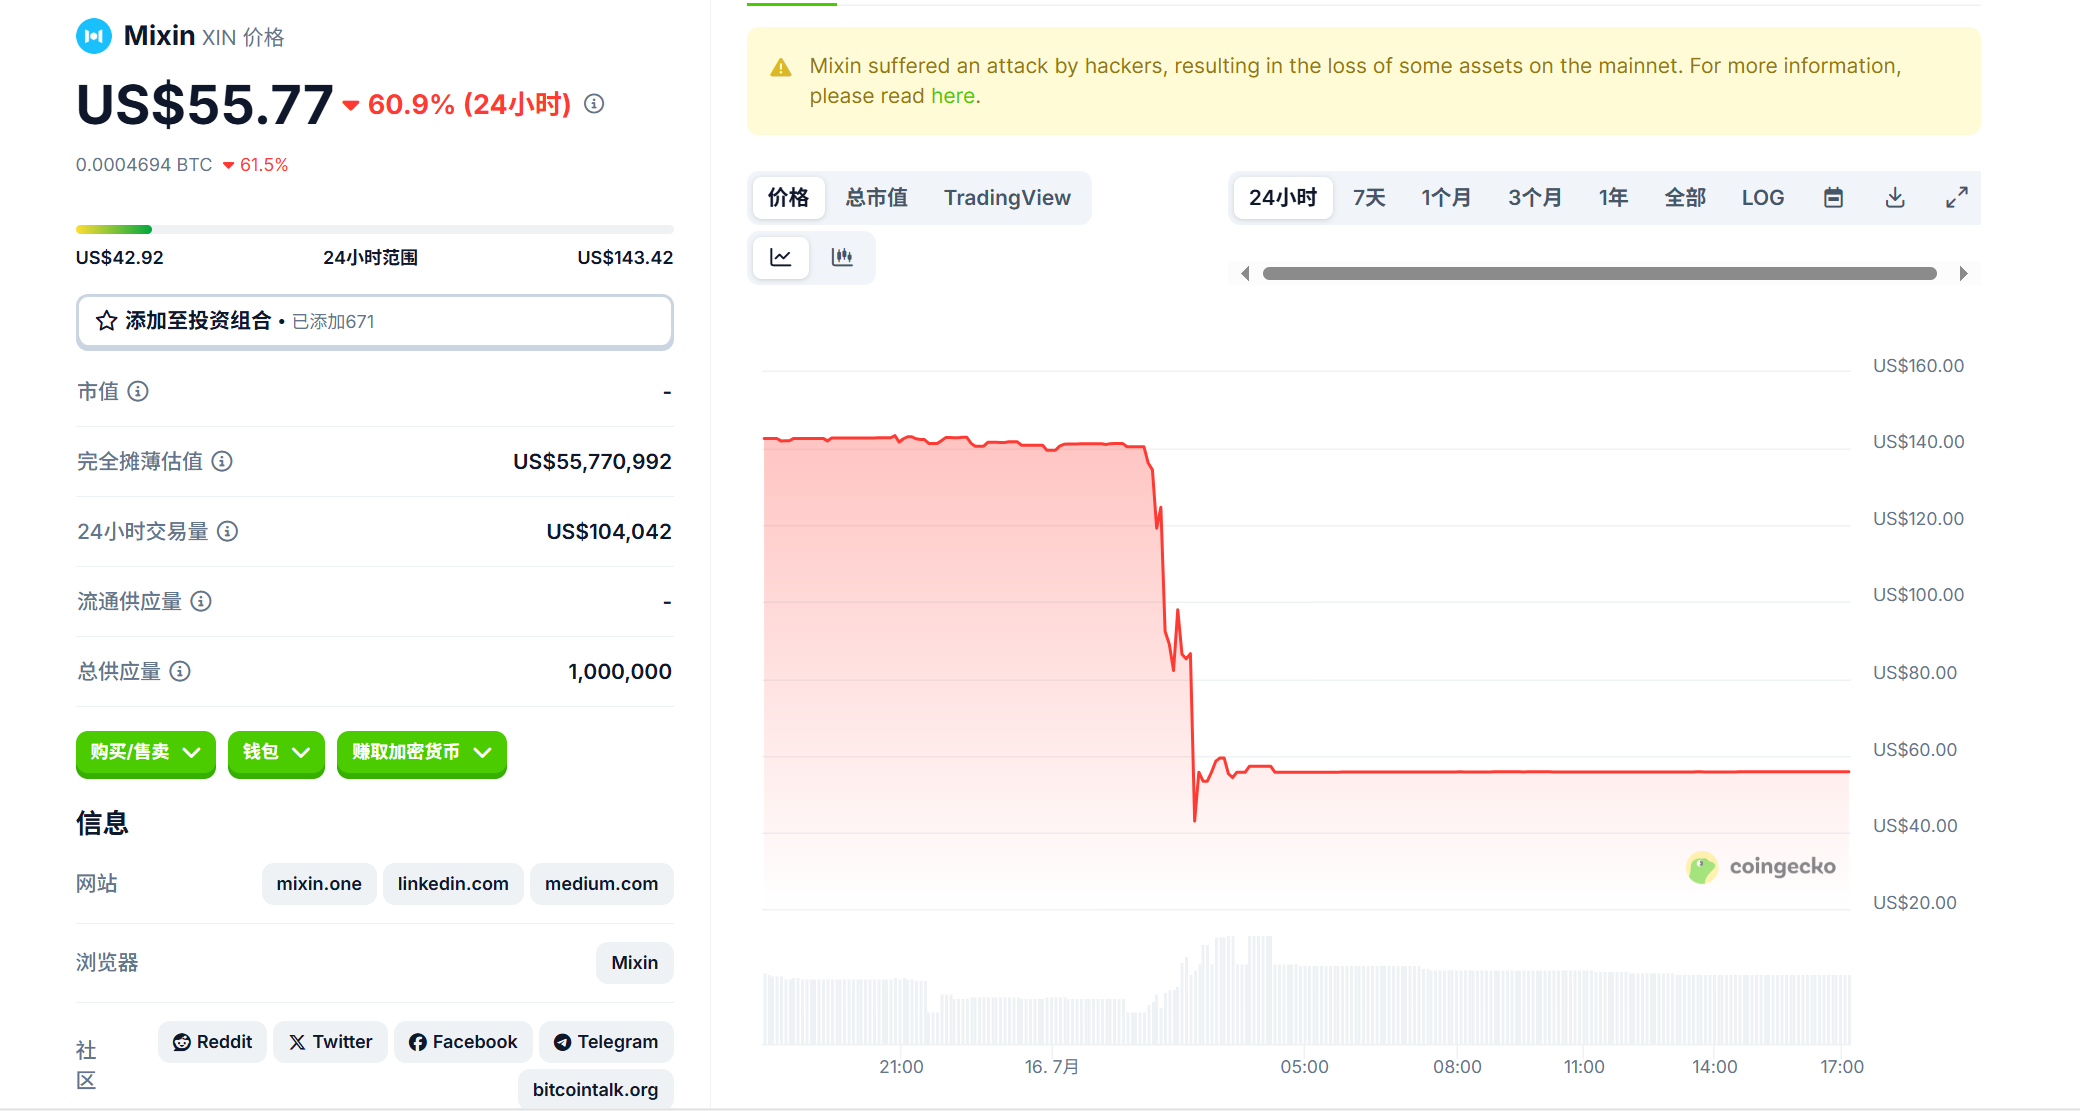Visit medium.com link
The width and height of the screenshot is (2080, 1111).
point(601,884)
